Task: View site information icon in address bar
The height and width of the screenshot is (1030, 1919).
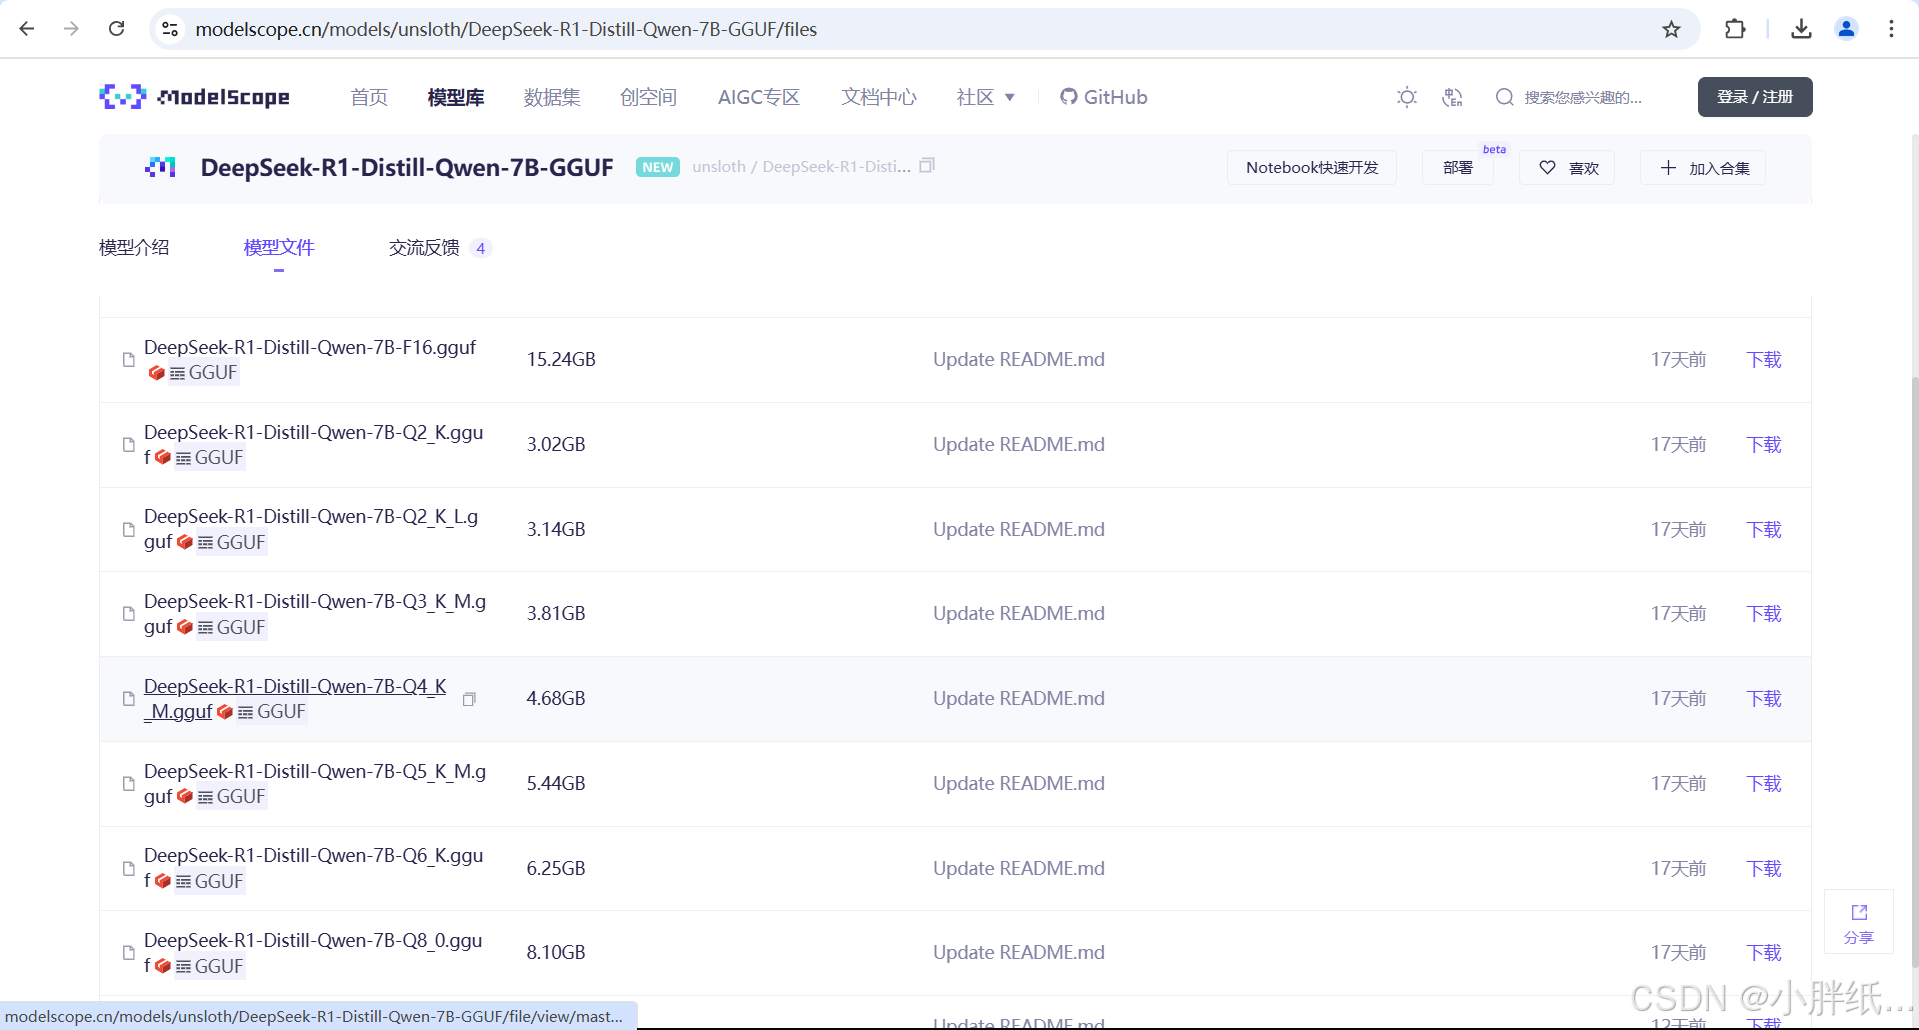Action: [171, 29]
